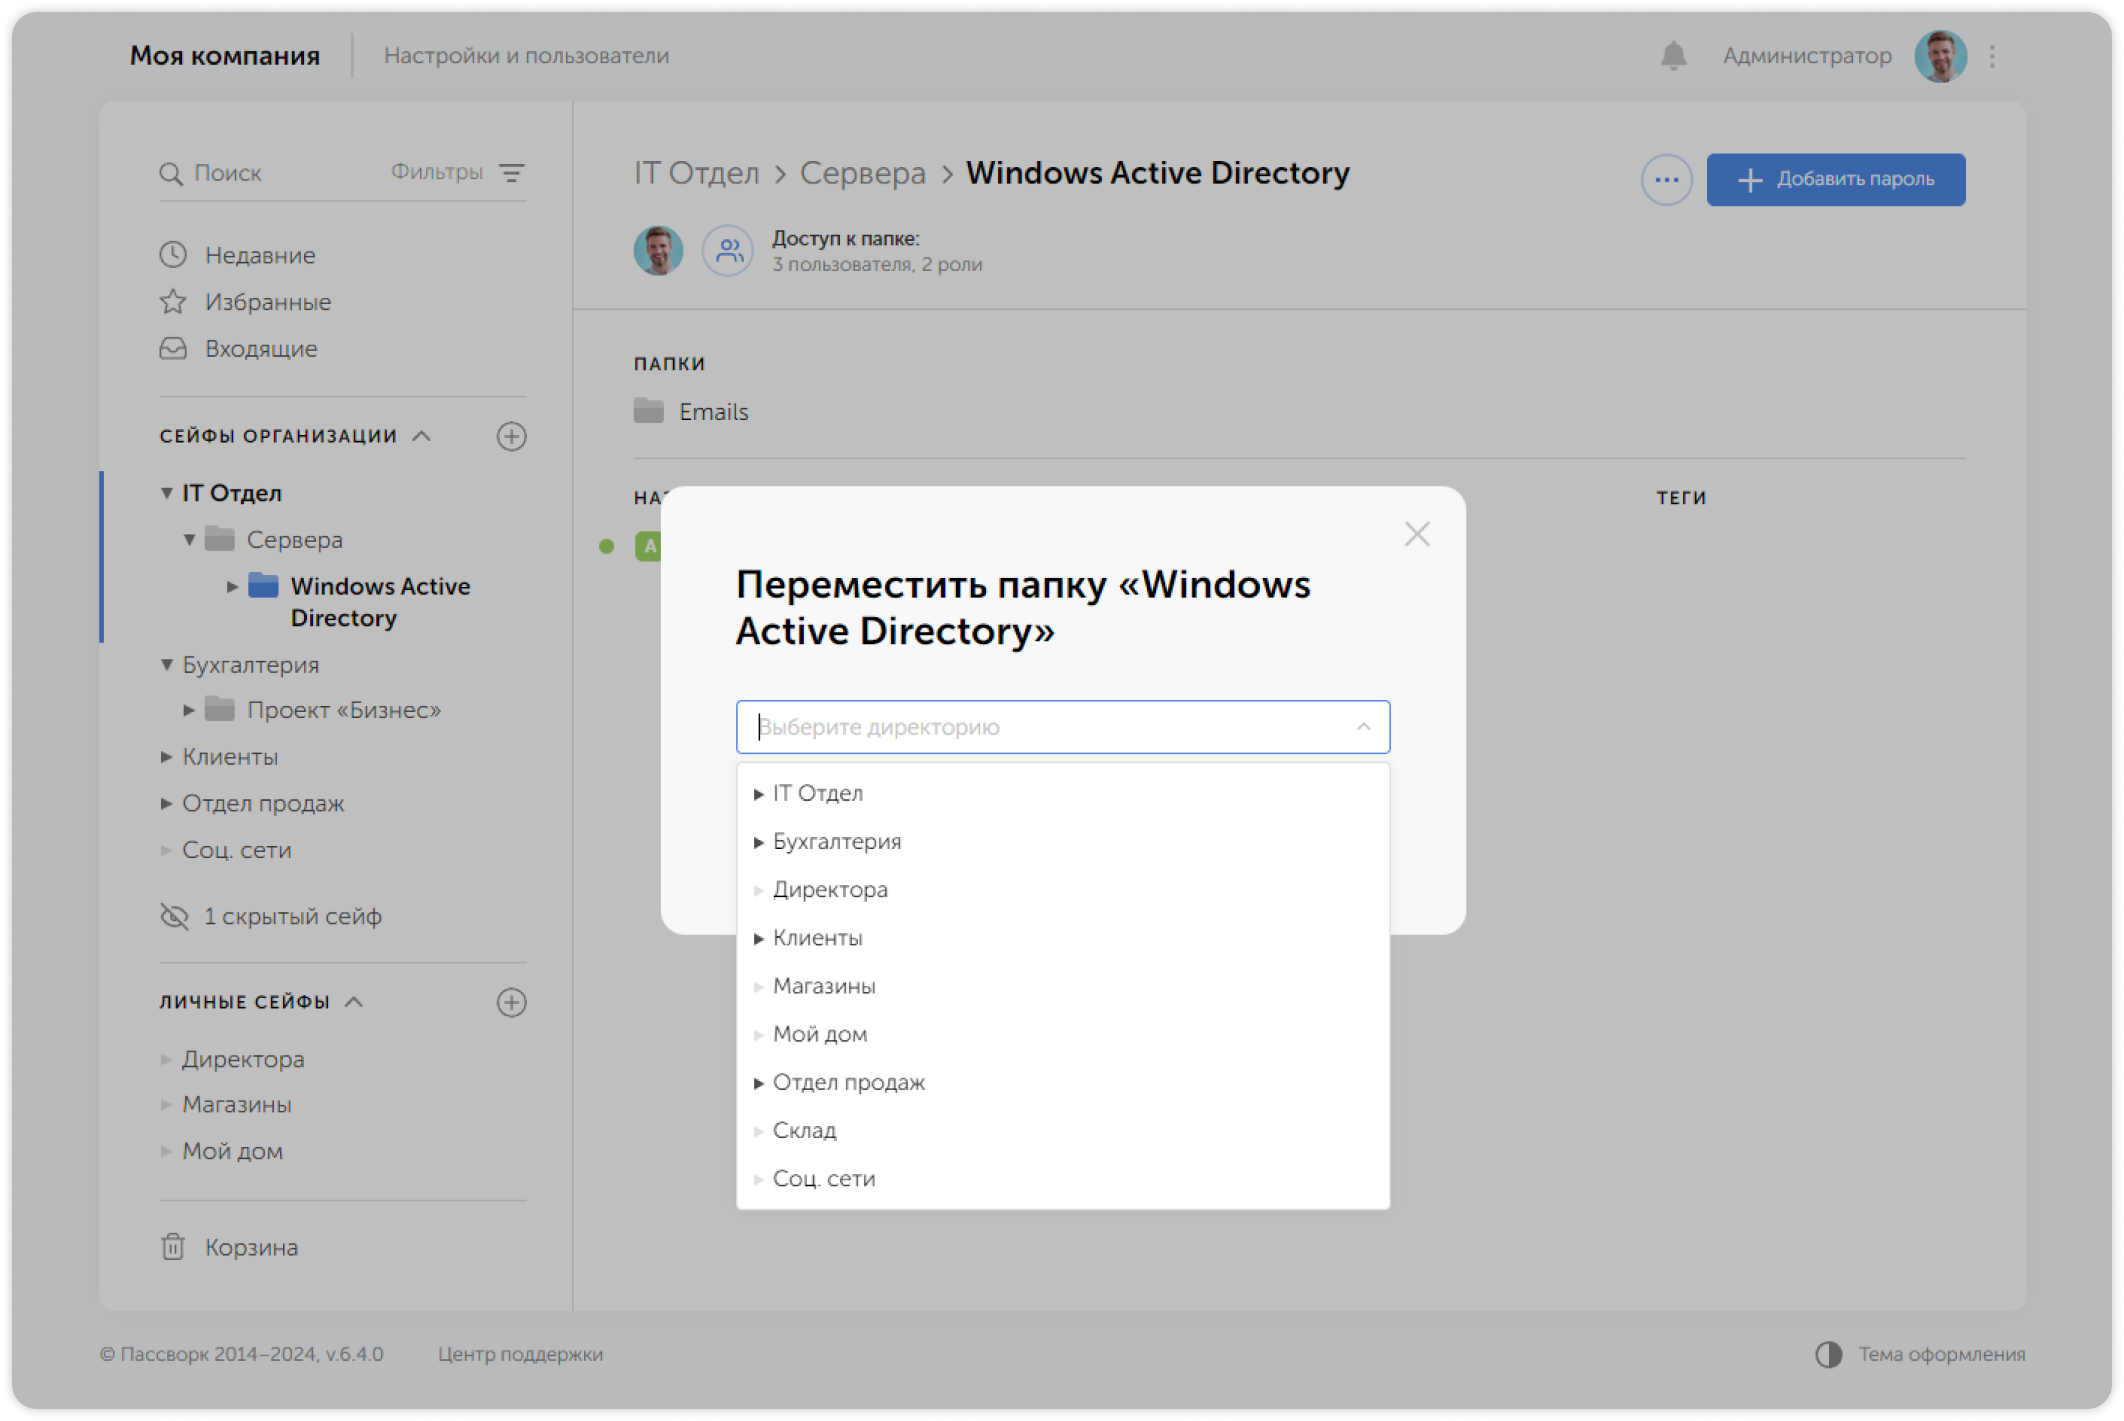This screenshot has width=2124, height=1421.
Task: Collapse the СЕЙФЫ ОРГАНИЗАЦИИ section chevron
Action: [x=422, y=436]
